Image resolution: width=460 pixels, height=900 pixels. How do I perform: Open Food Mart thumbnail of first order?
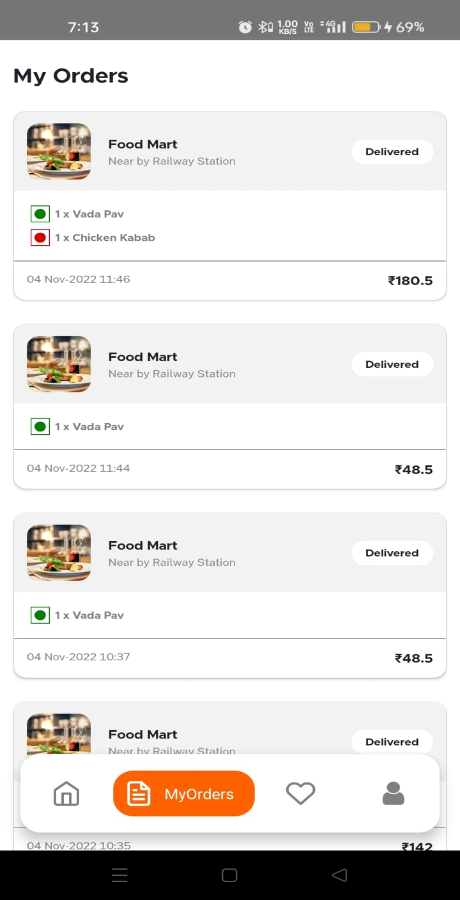pos(59,152)
